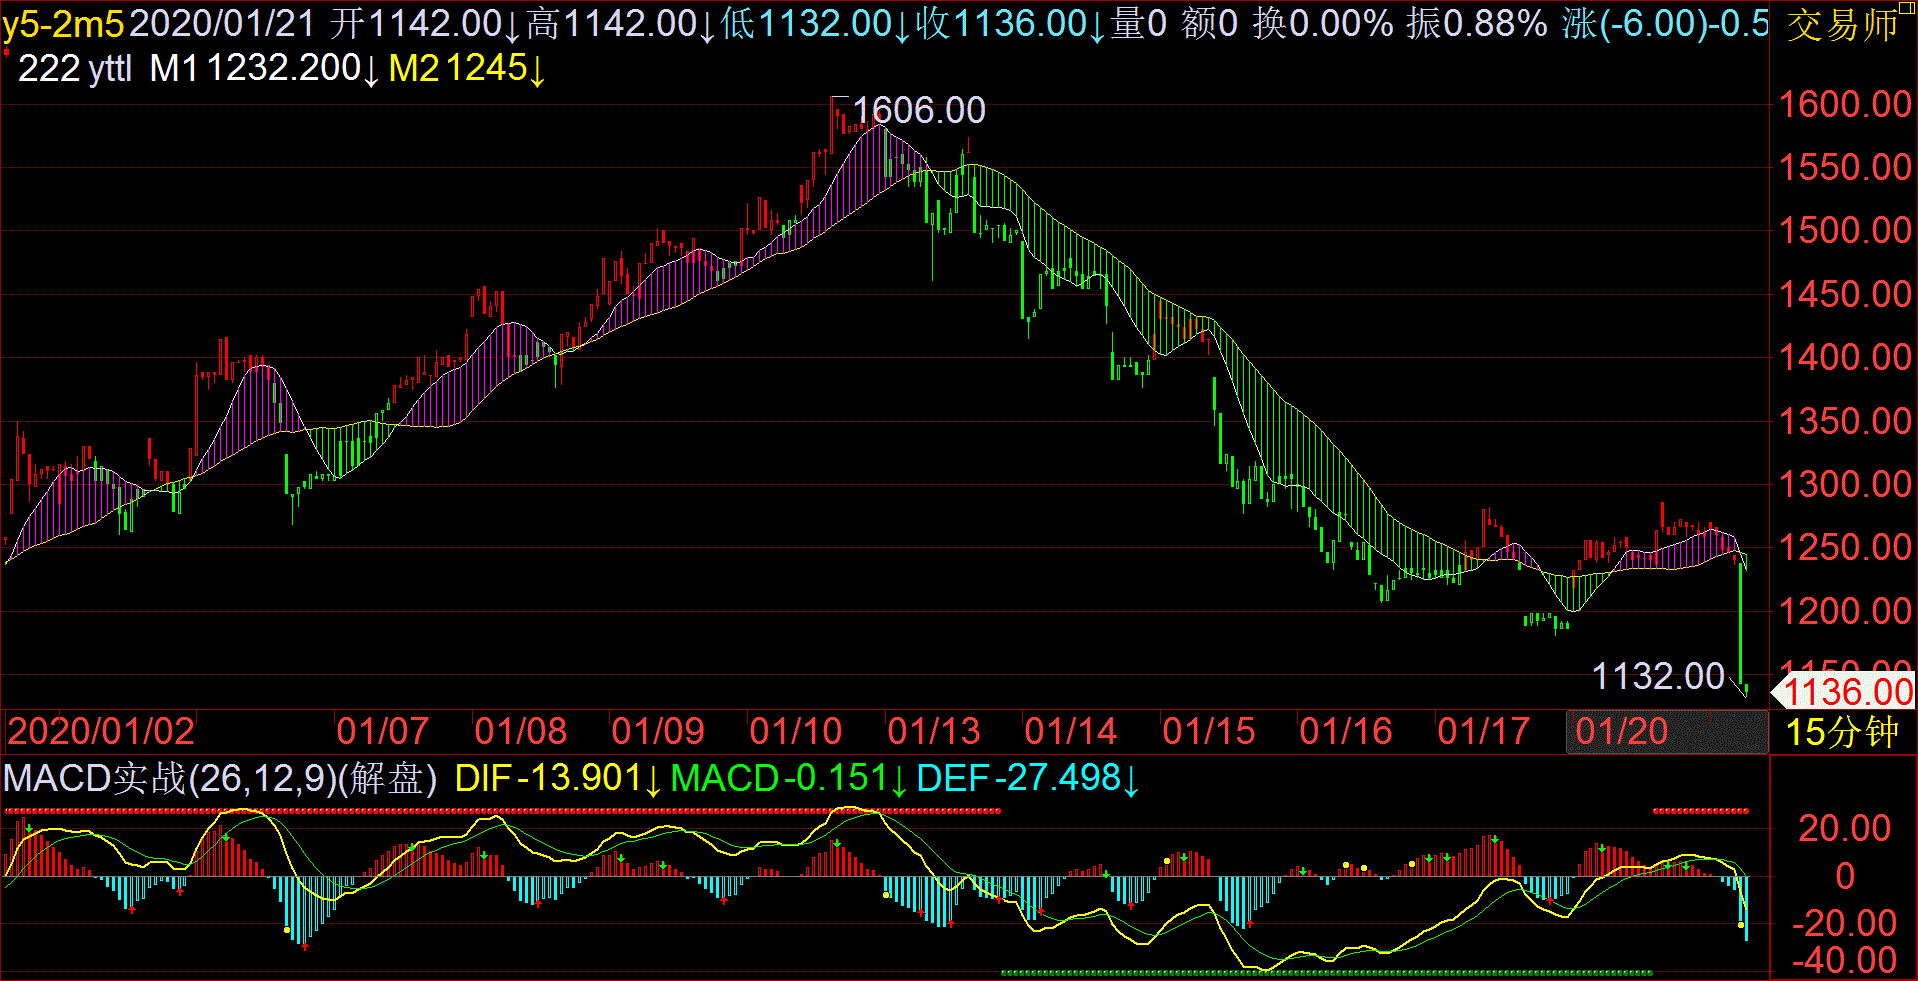Click the DEF -27.498 value
This screenshot has height=981, width=1918.
[1028, 778]
